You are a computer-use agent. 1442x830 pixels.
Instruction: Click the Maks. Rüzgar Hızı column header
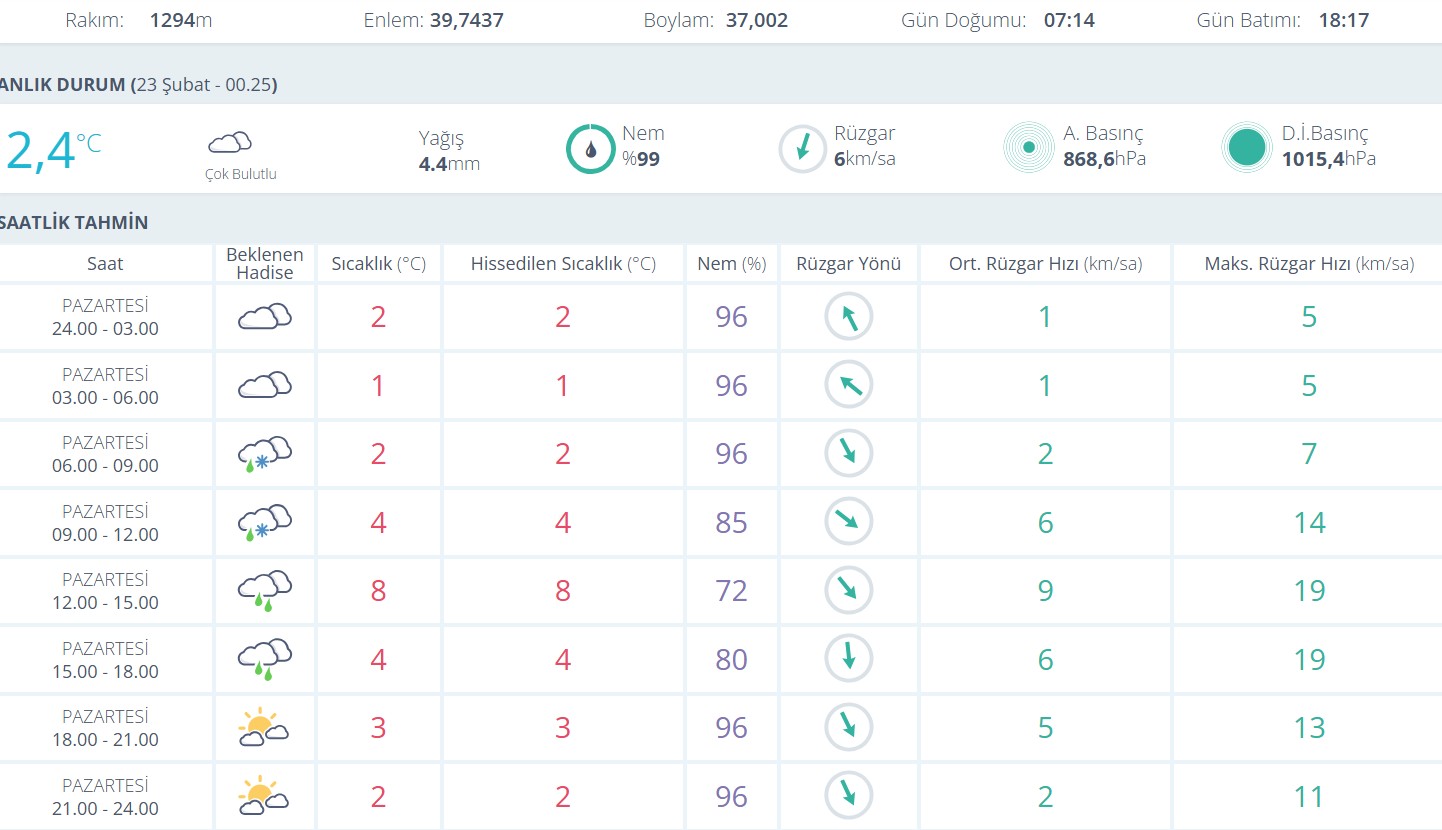1308,264
